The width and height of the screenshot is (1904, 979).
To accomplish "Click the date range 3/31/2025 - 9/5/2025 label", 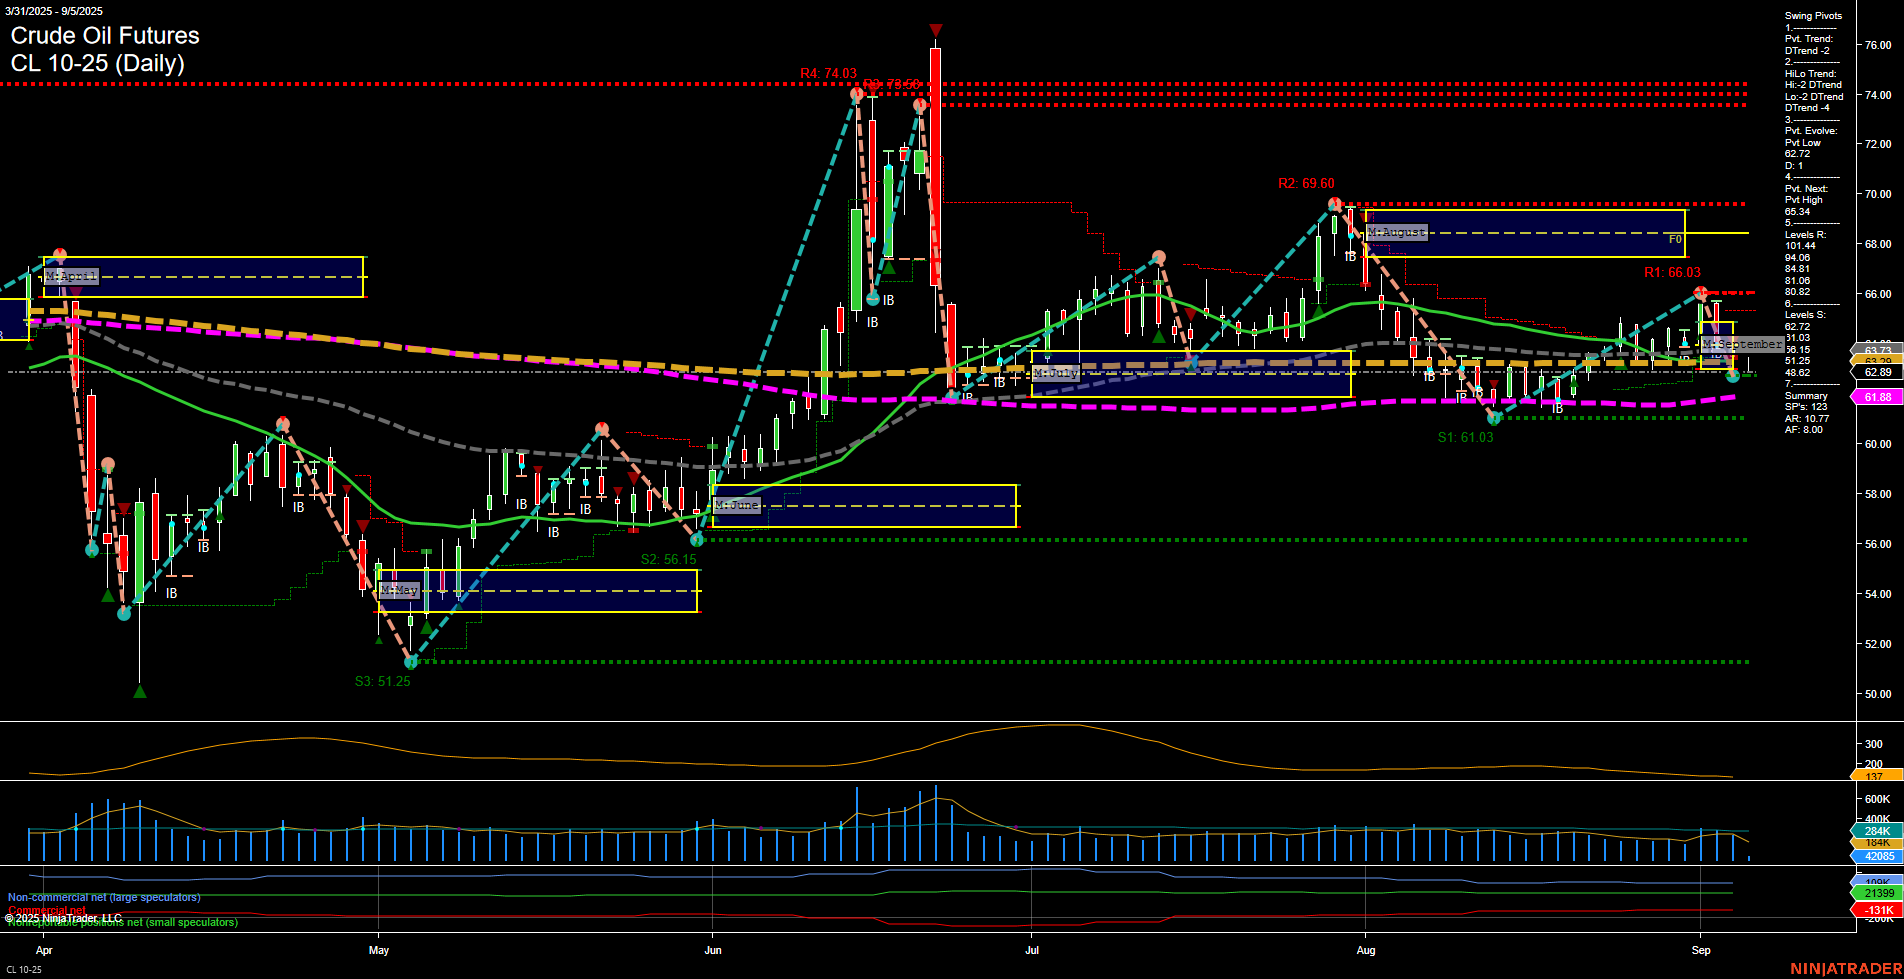I will point(51,11).
